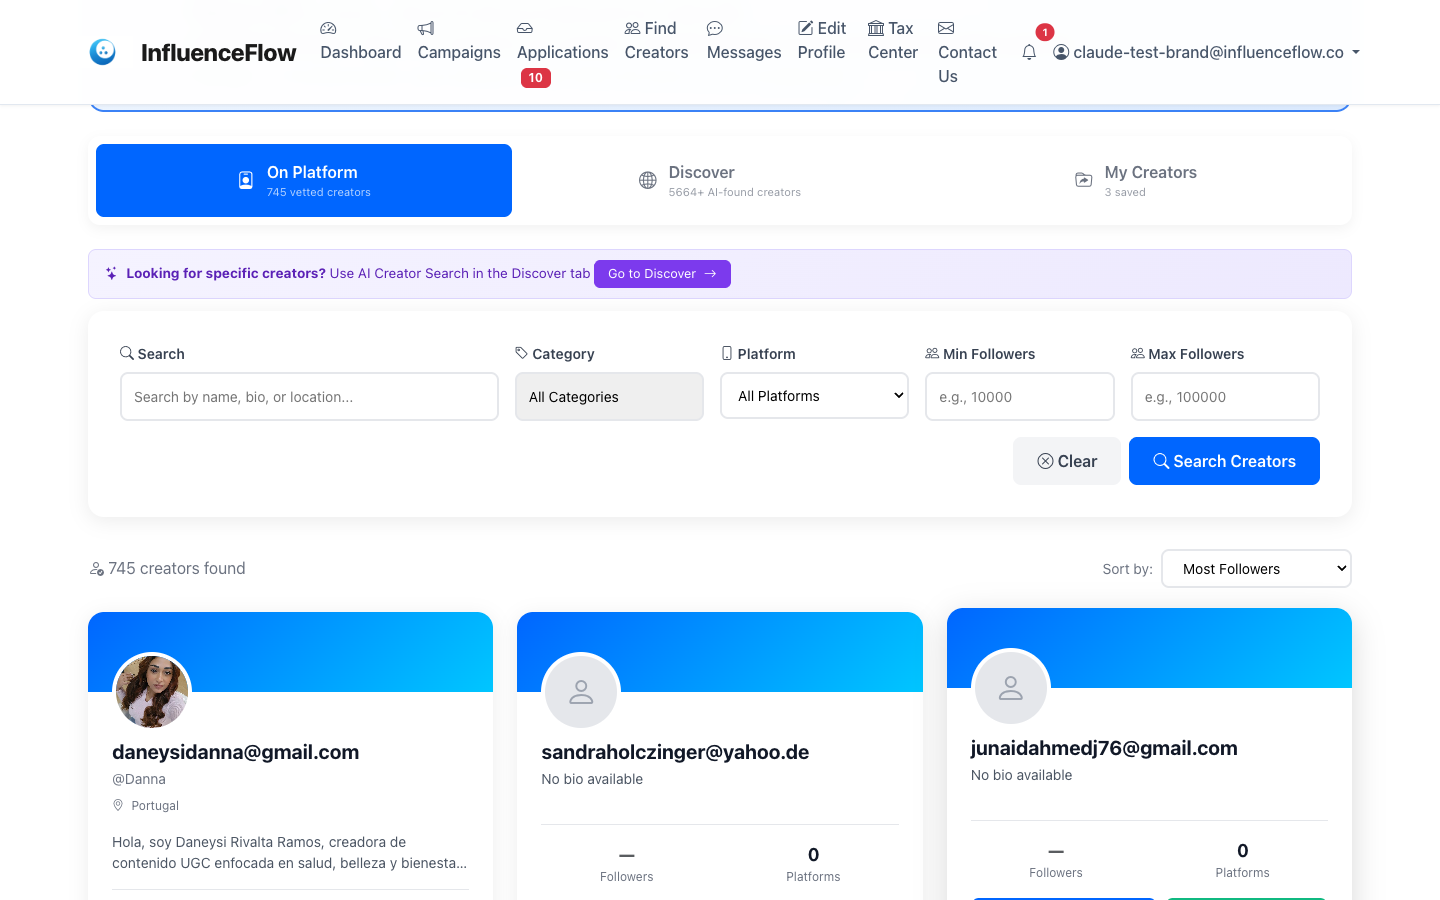1440x900 pixels.
Task: Open the Tax Center page
Action: (x=892, y=41)
